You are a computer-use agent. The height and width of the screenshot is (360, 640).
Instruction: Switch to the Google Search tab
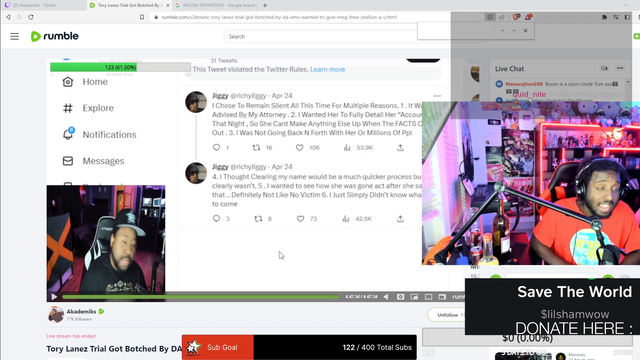[216, 5]
